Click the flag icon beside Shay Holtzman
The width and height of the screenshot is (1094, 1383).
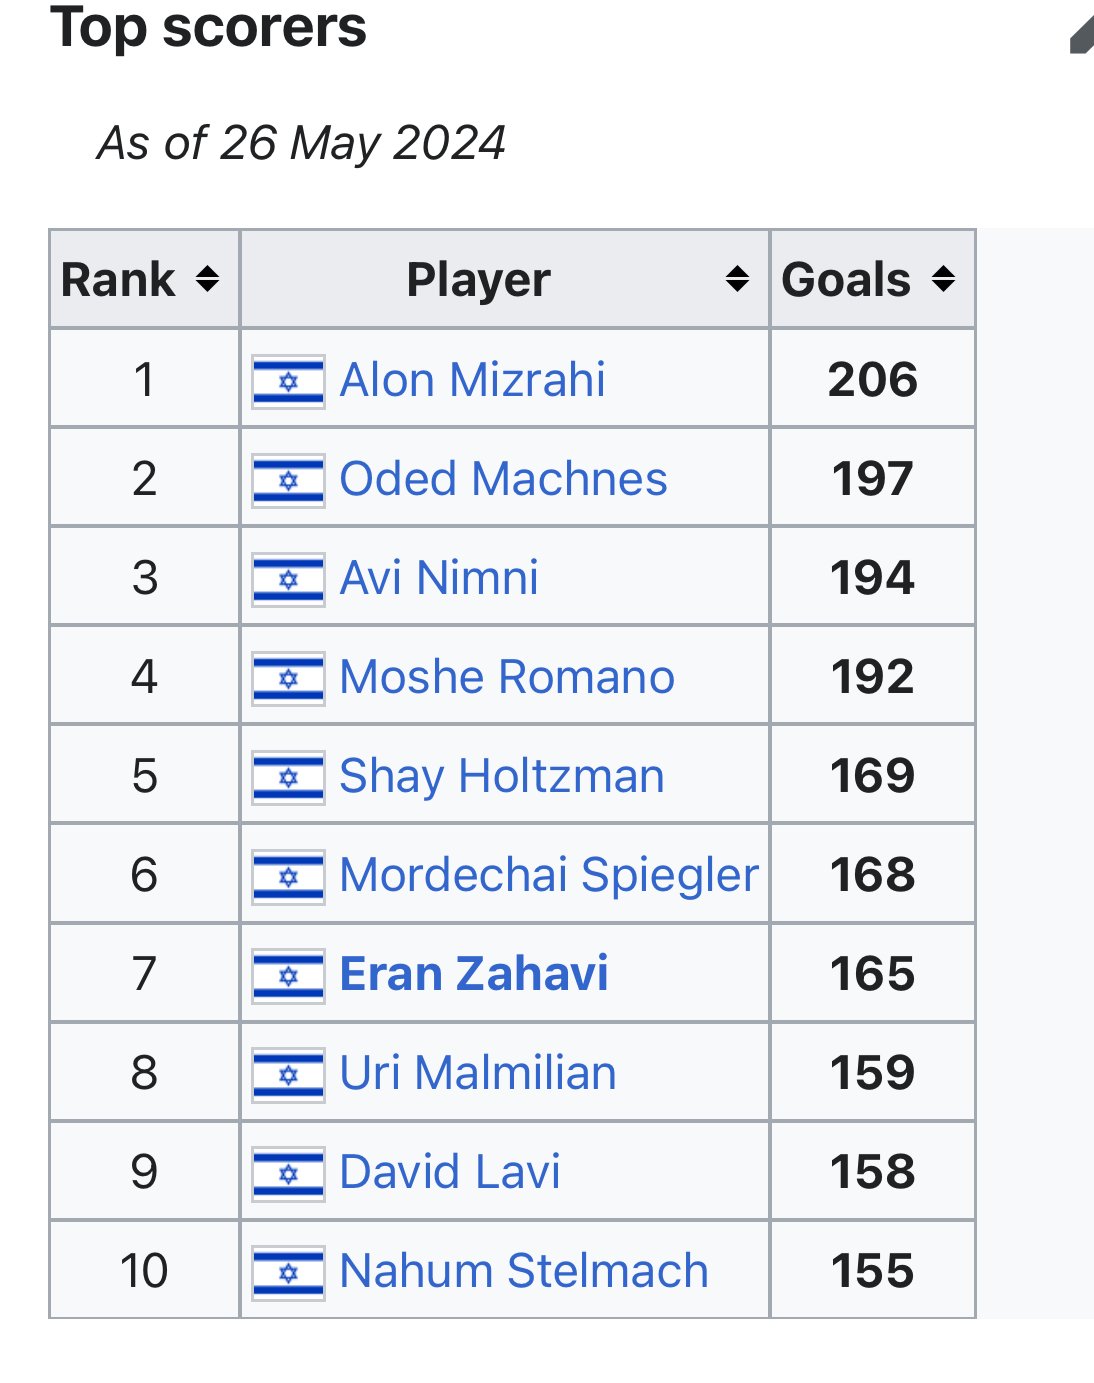[x=288, y=777]
